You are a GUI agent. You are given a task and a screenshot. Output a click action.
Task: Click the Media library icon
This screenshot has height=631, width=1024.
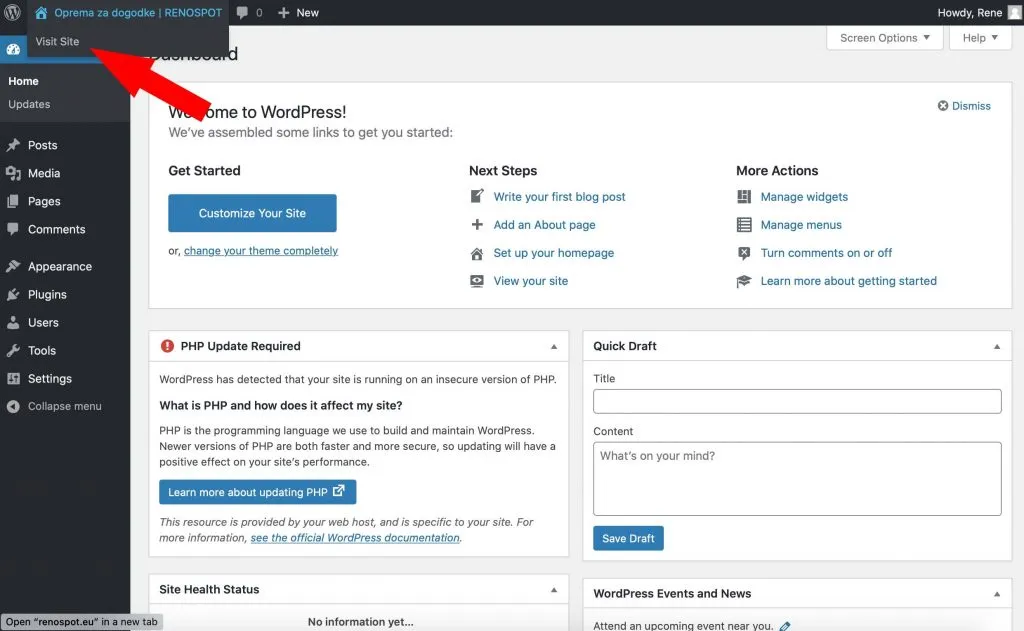pos(13,173)
